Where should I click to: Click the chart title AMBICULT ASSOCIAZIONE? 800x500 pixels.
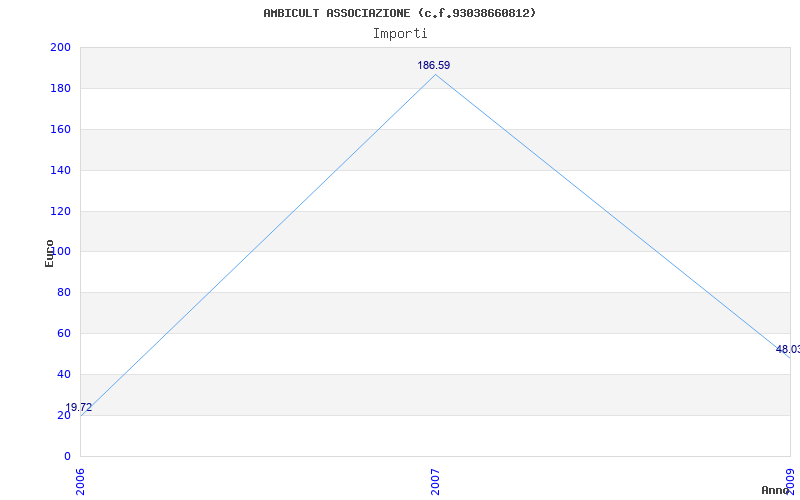click(400, 13)
